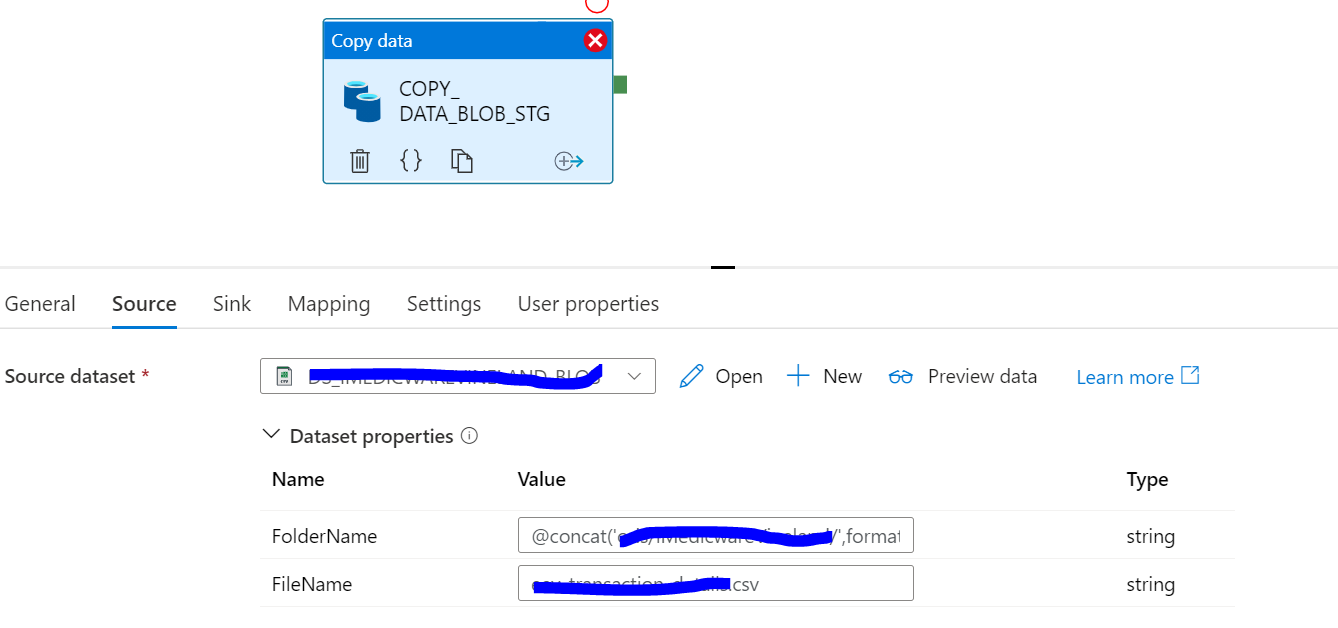The height and width of the screenshot is (628, 1338).
Task: Click the glasses icon for Preview data
Action: coord(901,377)
